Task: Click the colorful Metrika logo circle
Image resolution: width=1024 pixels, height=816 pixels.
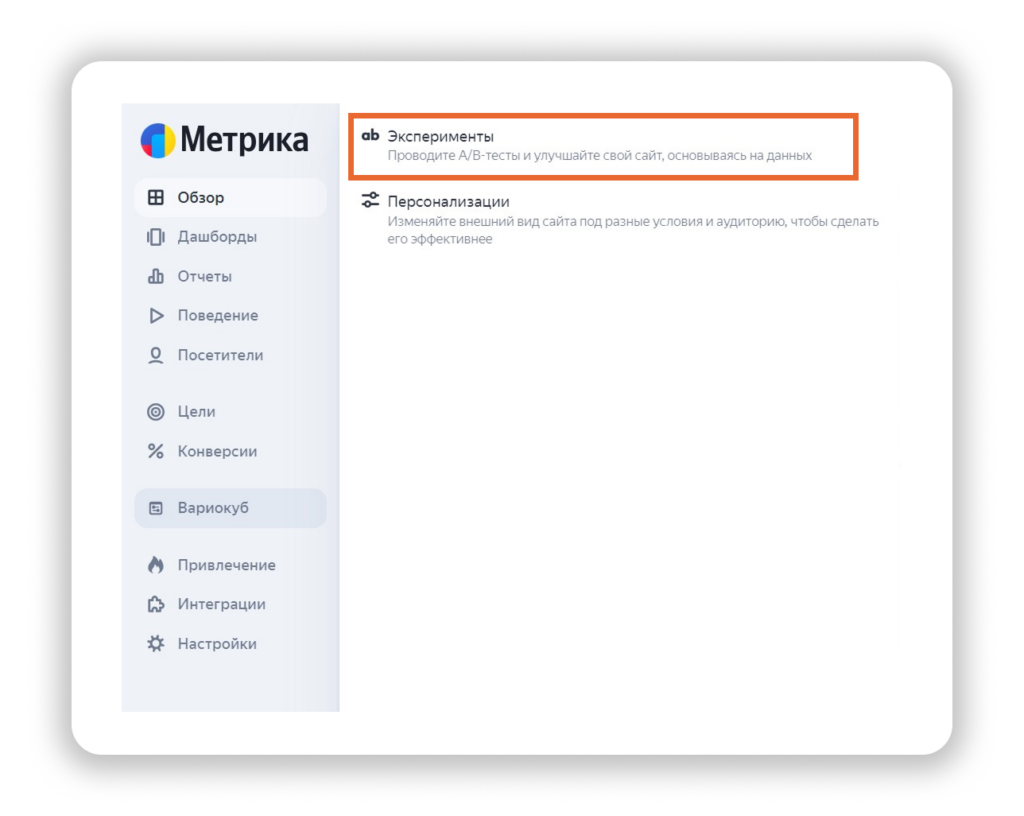Action: (x=158, y=141)
